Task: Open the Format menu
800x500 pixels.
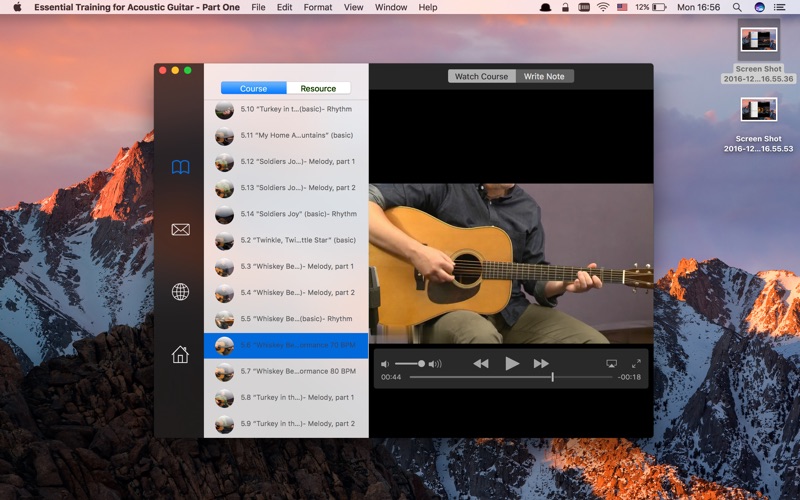Action: click(x=318, y=7)
